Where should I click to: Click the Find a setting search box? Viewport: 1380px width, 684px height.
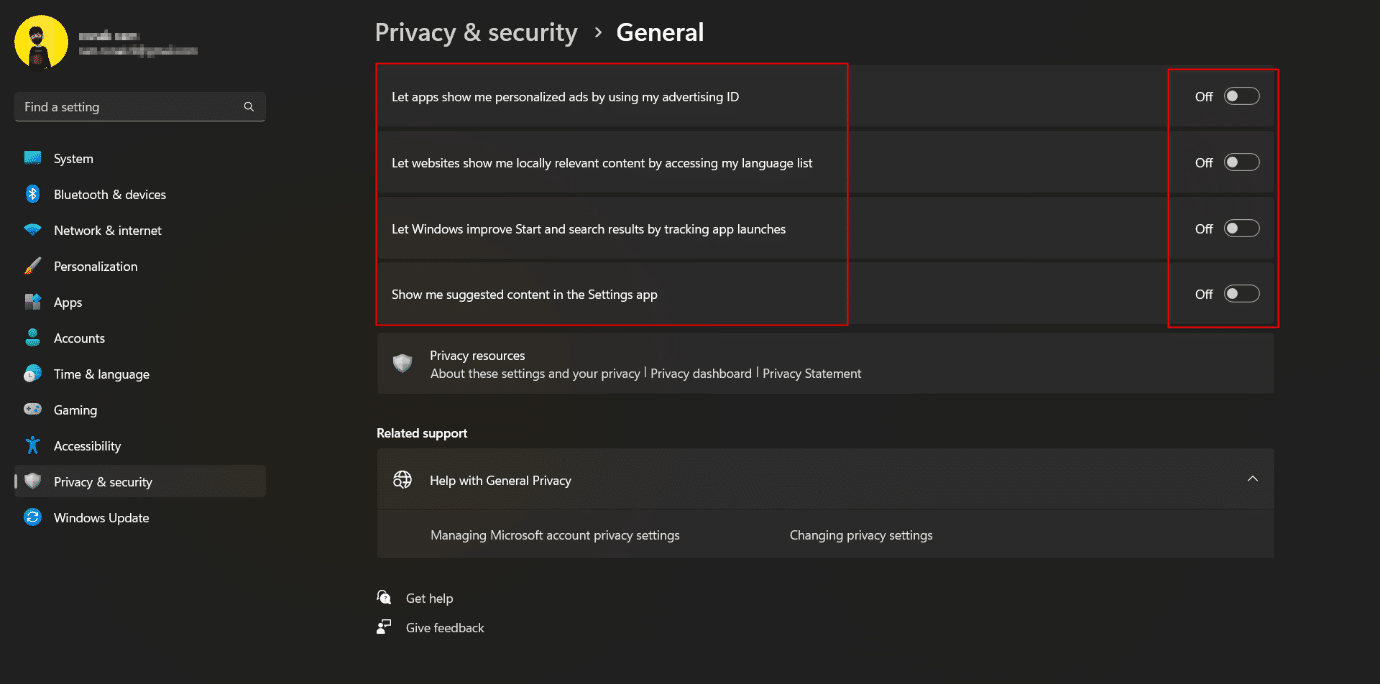[140, 107]
